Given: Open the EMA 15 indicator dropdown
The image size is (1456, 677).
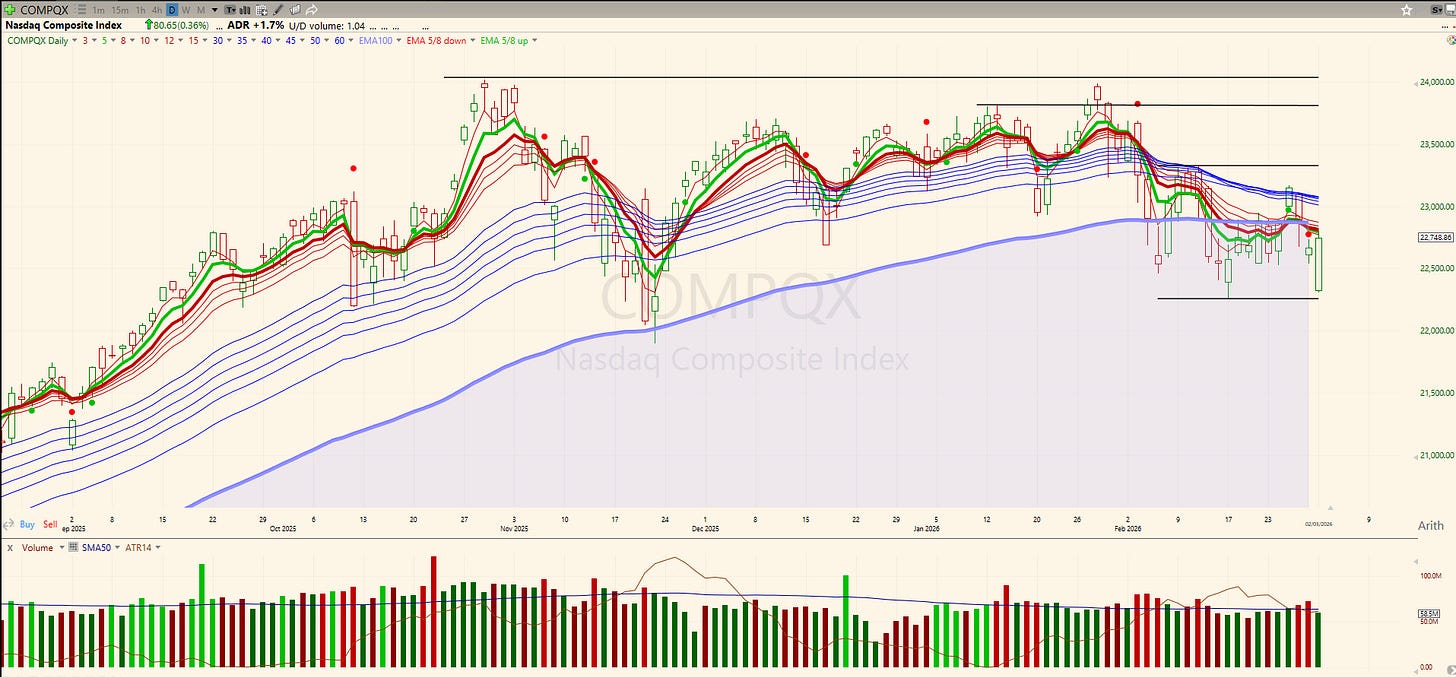Looking at the screenshot, I should click(x=205, y=41).
